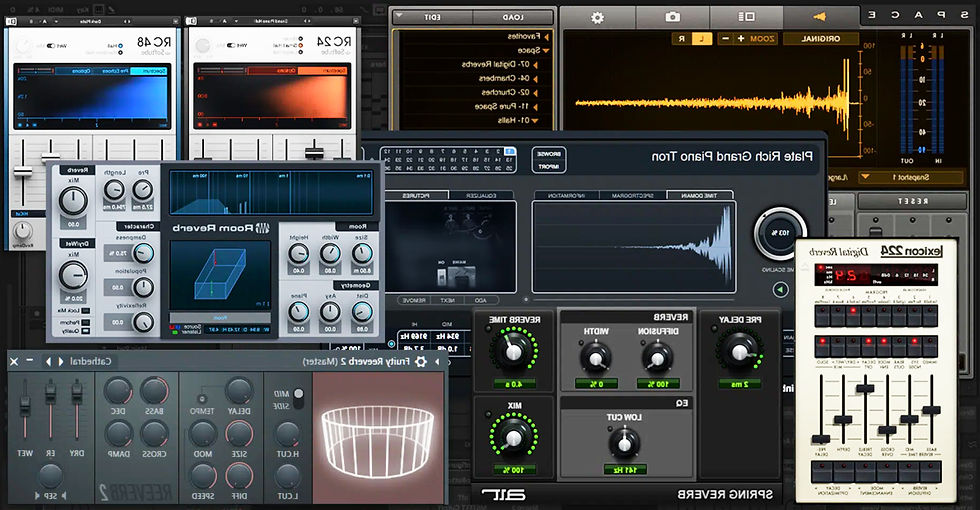Expand the 11- Pure Space folder

(535, 107)
